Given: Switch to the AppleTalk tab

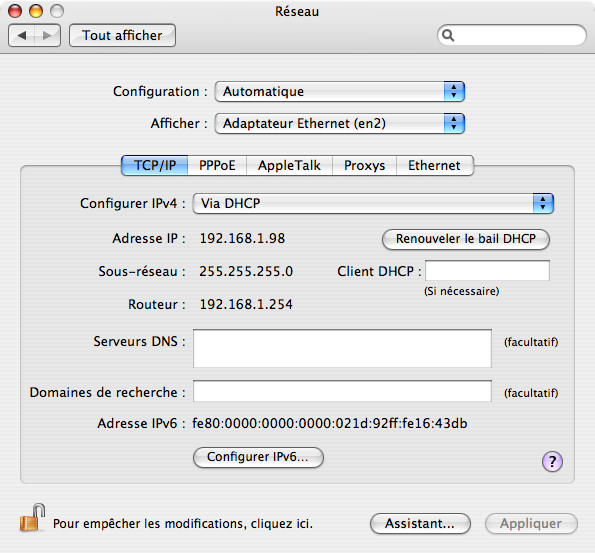Looking at the screenshot, I should point(290,165).
